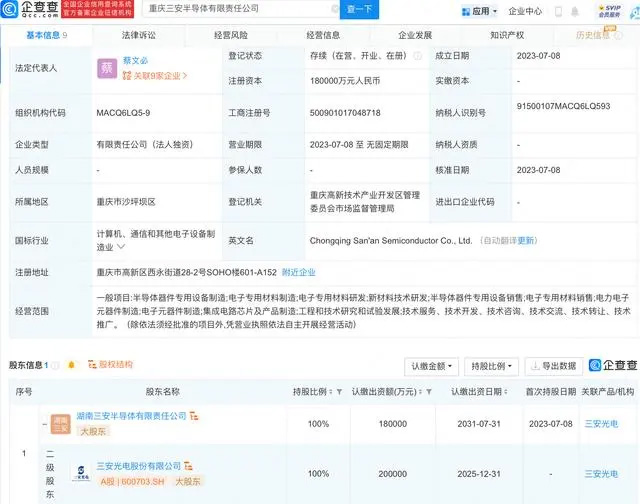Open the 股权结构 equity structure chart

pos(110,365)
